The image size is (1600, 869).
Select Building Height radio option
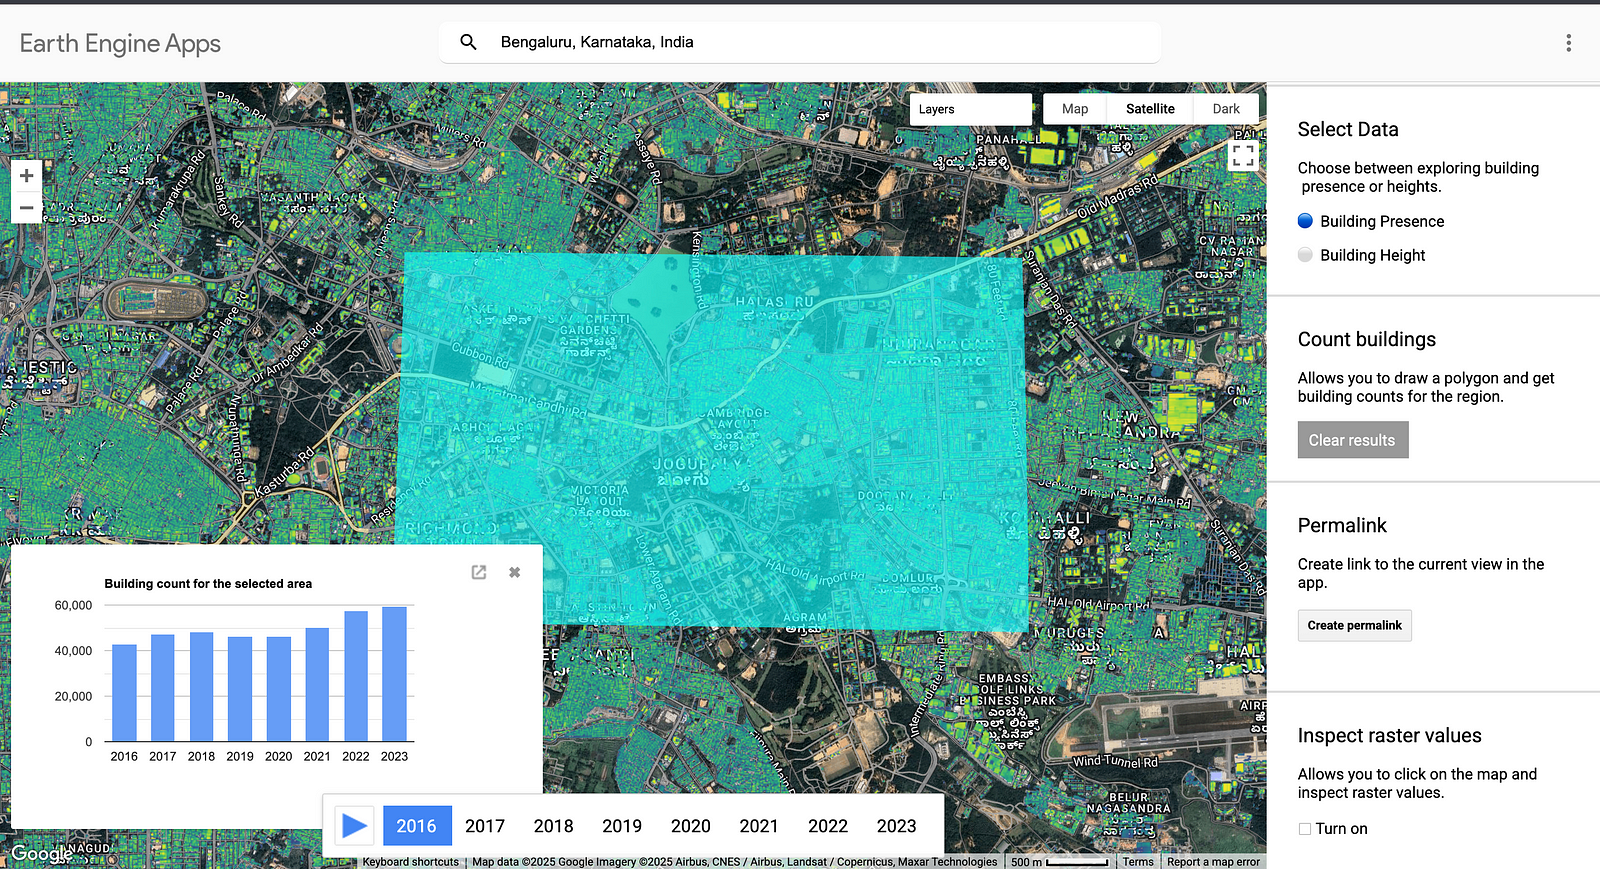pos(1305,255)
